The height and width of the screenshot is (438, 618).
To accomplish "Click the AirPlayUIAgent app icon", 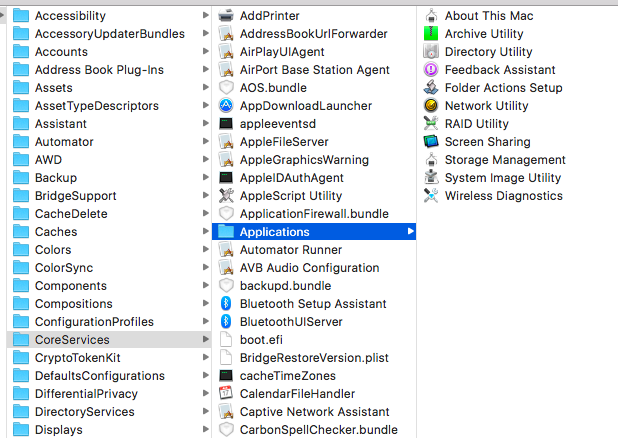I will pyautogui.click(x=226, y=52).
